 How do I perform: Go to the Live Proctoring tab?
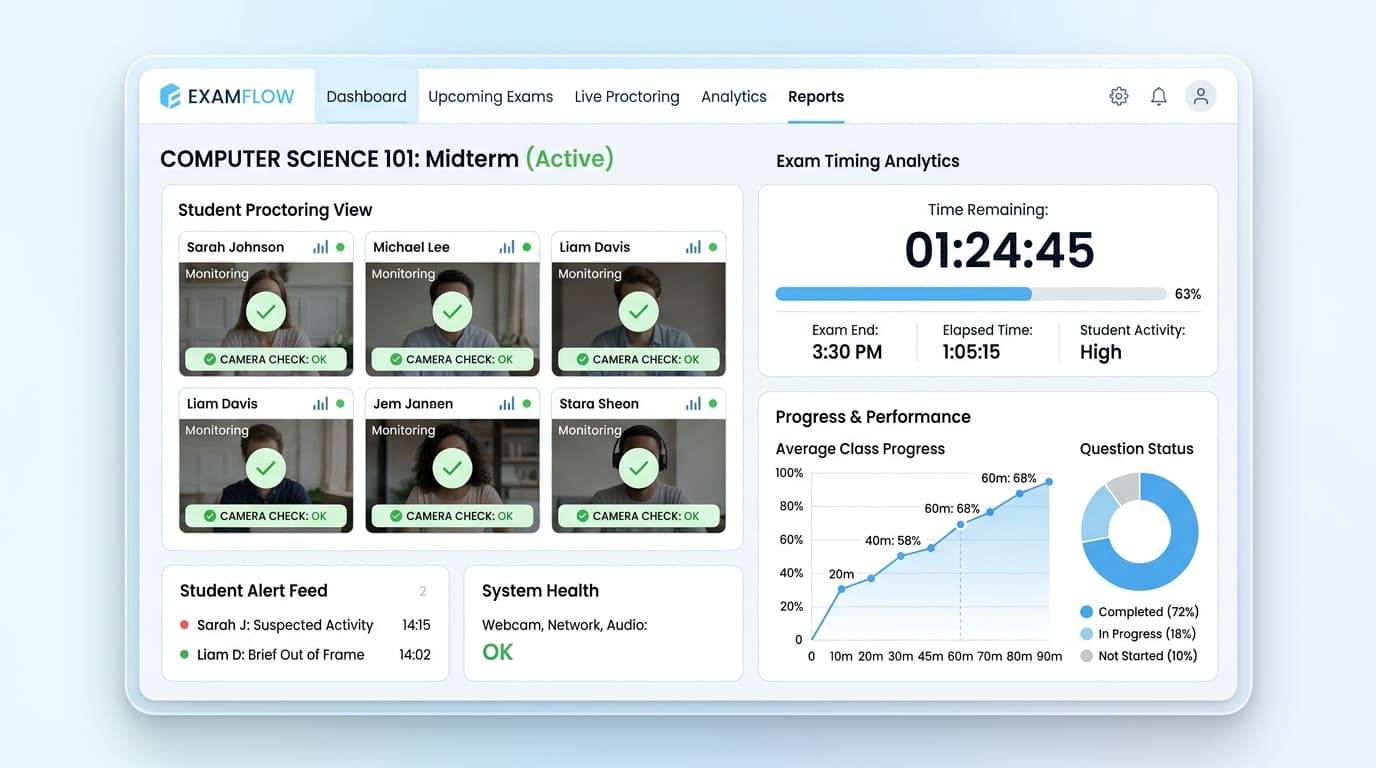coord(627,97)
